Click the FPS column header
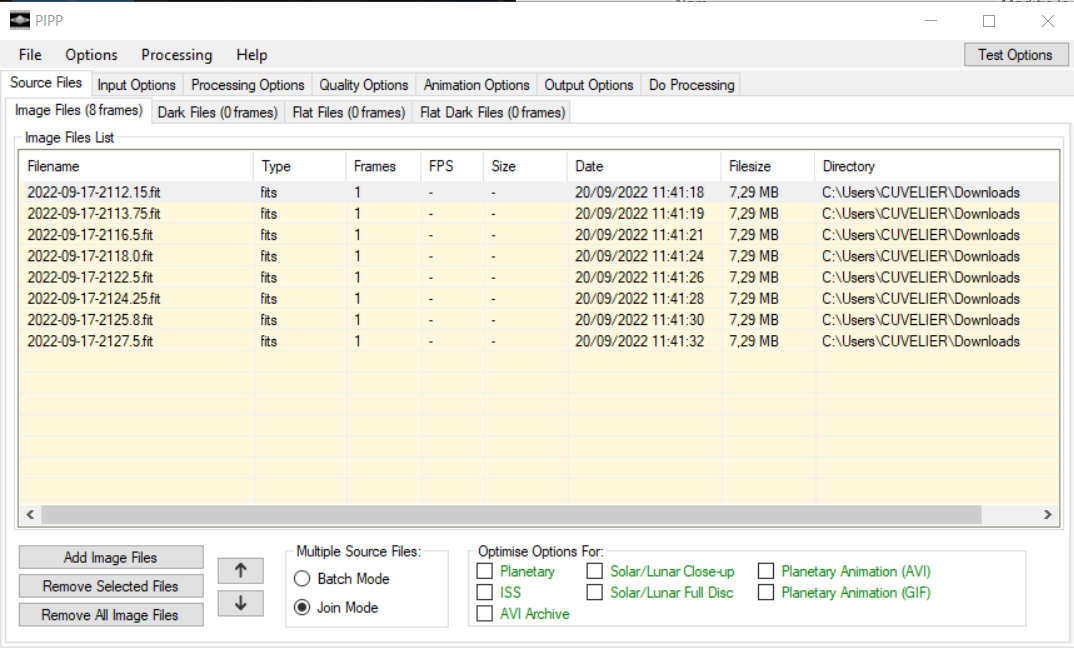 coord(452,166)
